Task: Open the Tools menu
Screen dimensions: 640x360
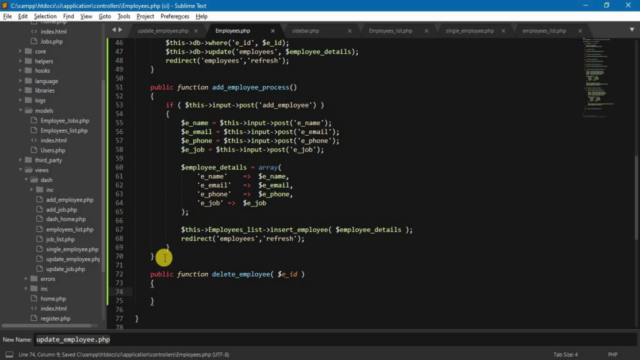Action: 124,16
